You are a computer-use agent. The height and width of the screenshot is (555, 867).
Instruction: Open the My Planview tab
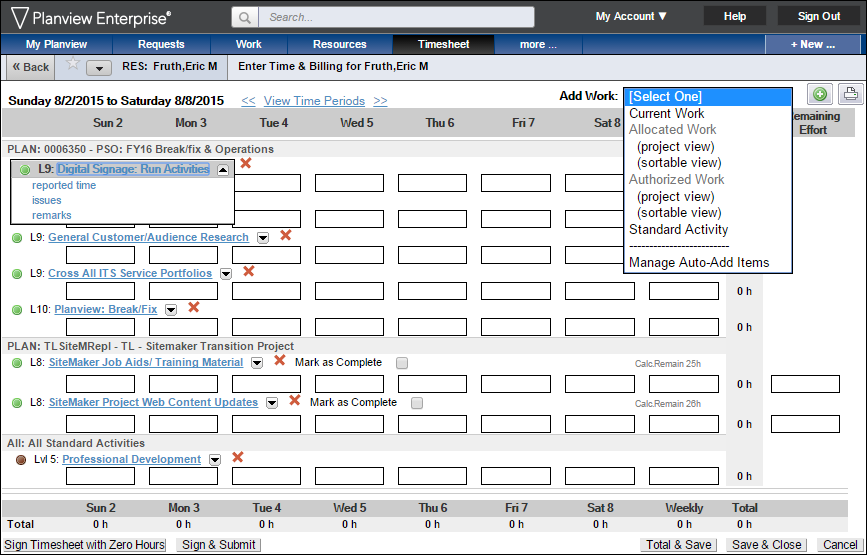tap(56, 44)
